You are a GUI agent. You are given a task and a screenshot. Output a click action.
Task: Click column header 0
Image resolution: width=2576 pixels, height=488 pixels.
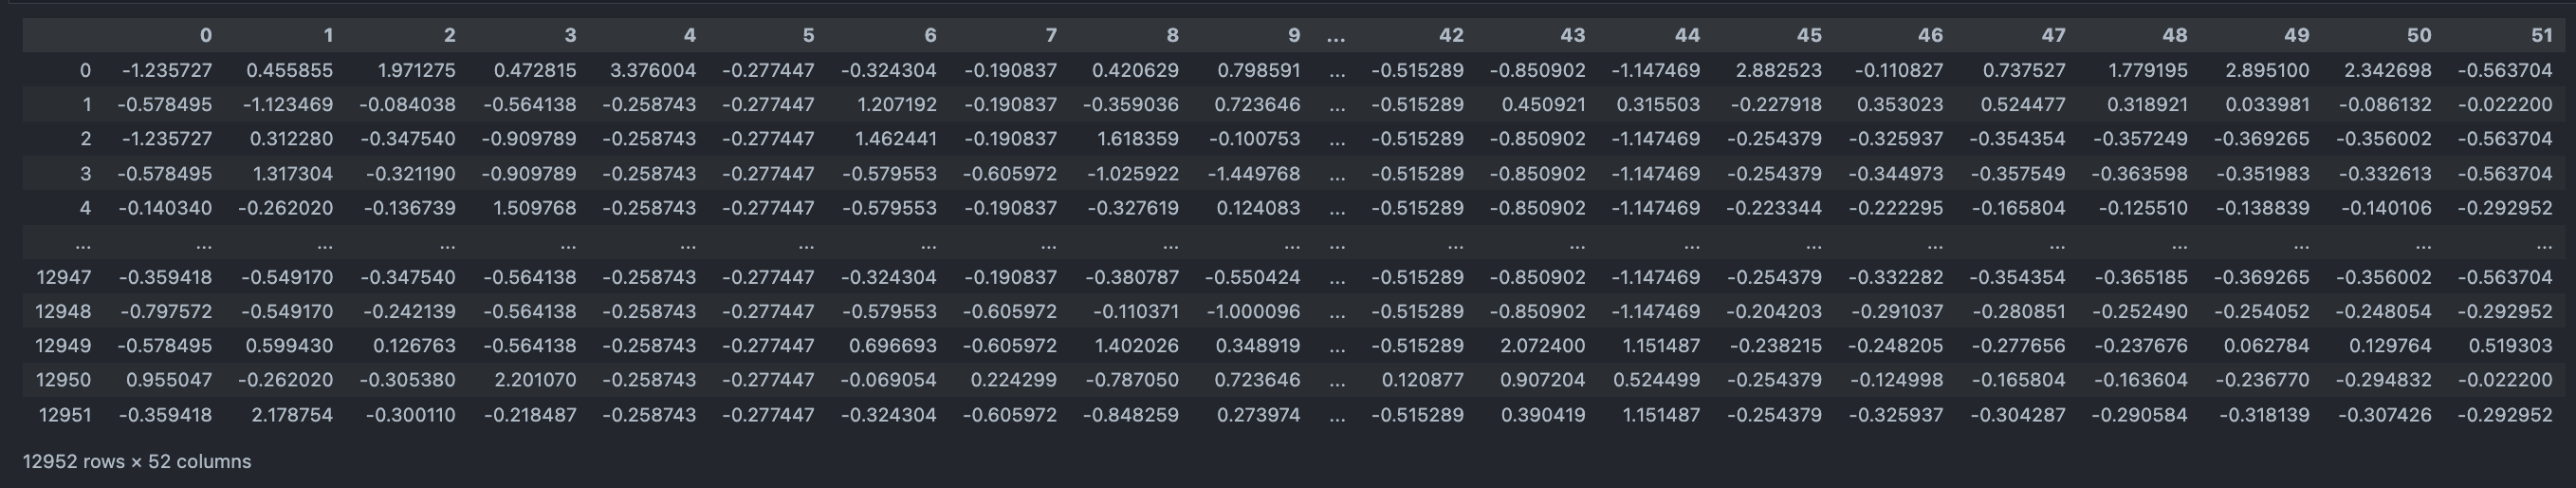point(205,36)
